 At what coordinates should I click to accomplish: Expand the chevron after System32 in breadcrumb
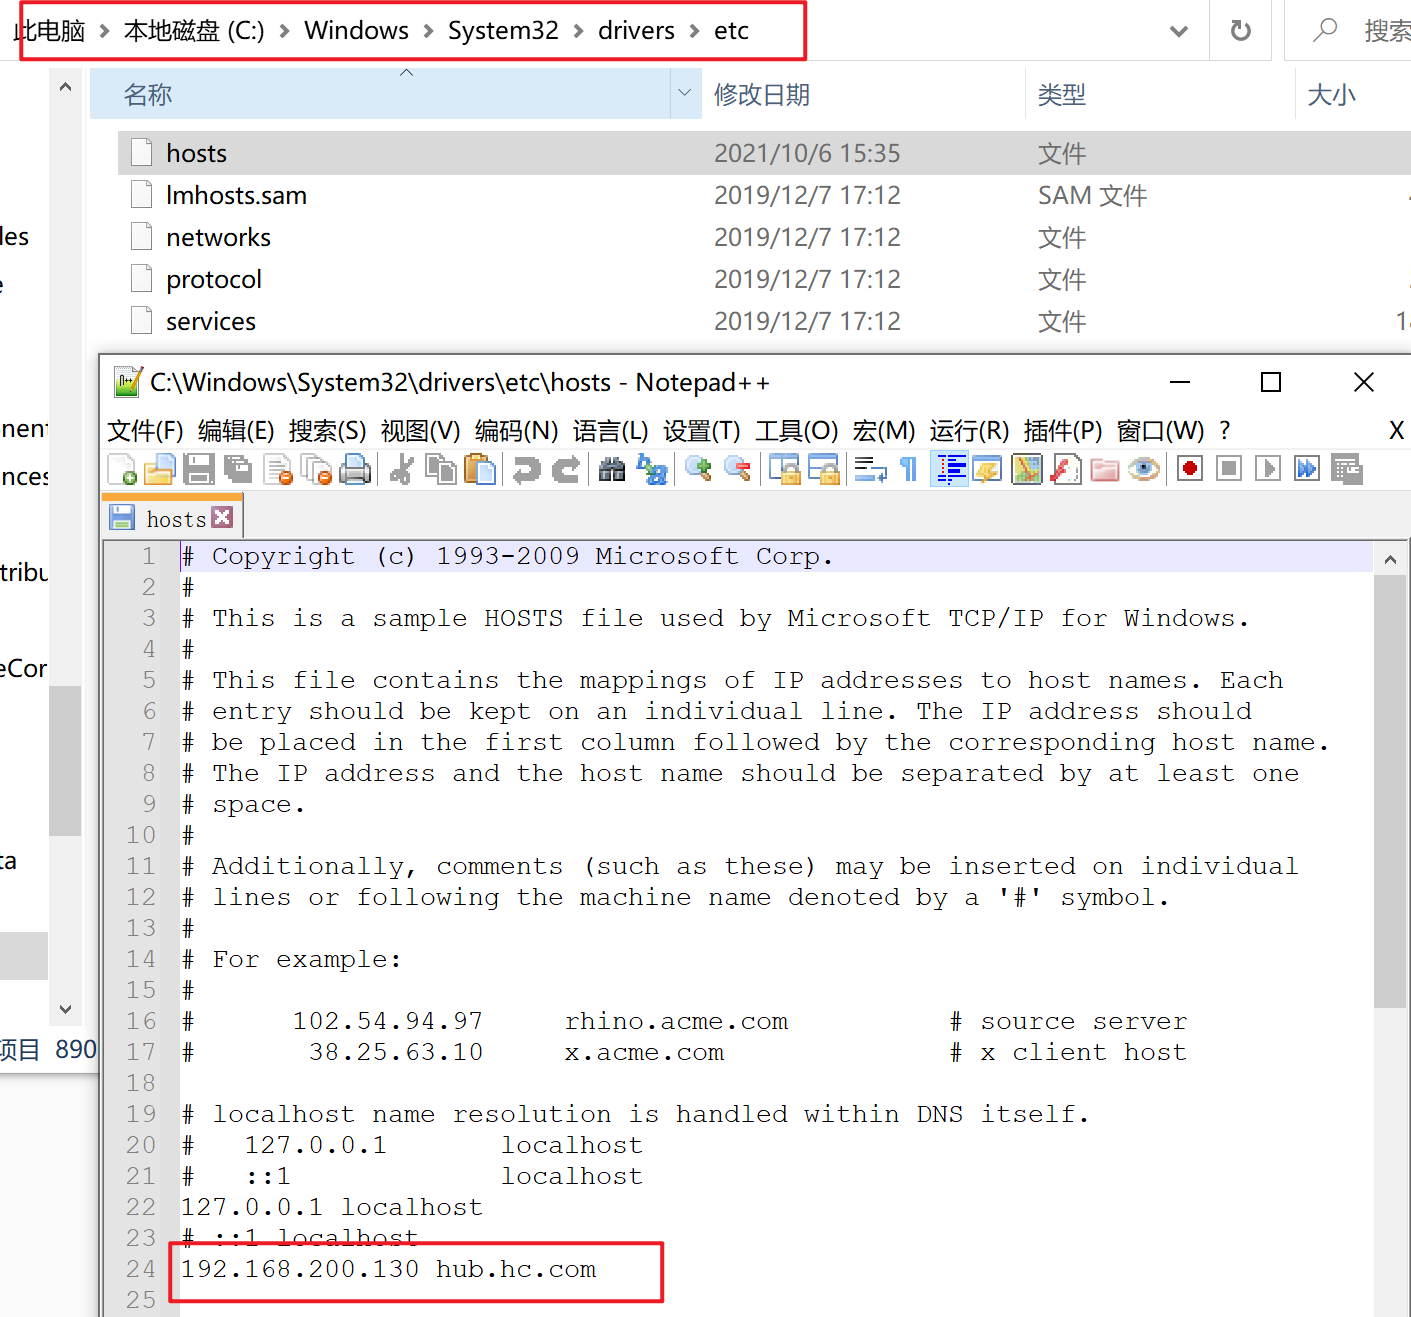tap(579, 31)
